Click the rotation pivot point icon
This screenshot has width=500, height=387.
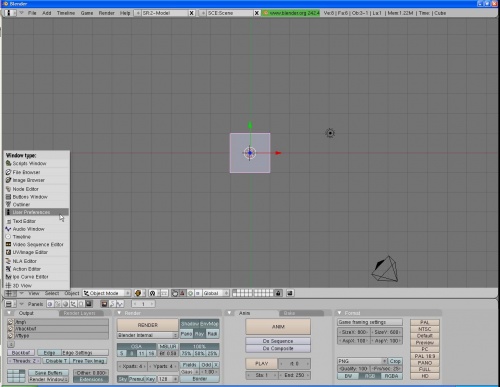(x=153, y=293)
